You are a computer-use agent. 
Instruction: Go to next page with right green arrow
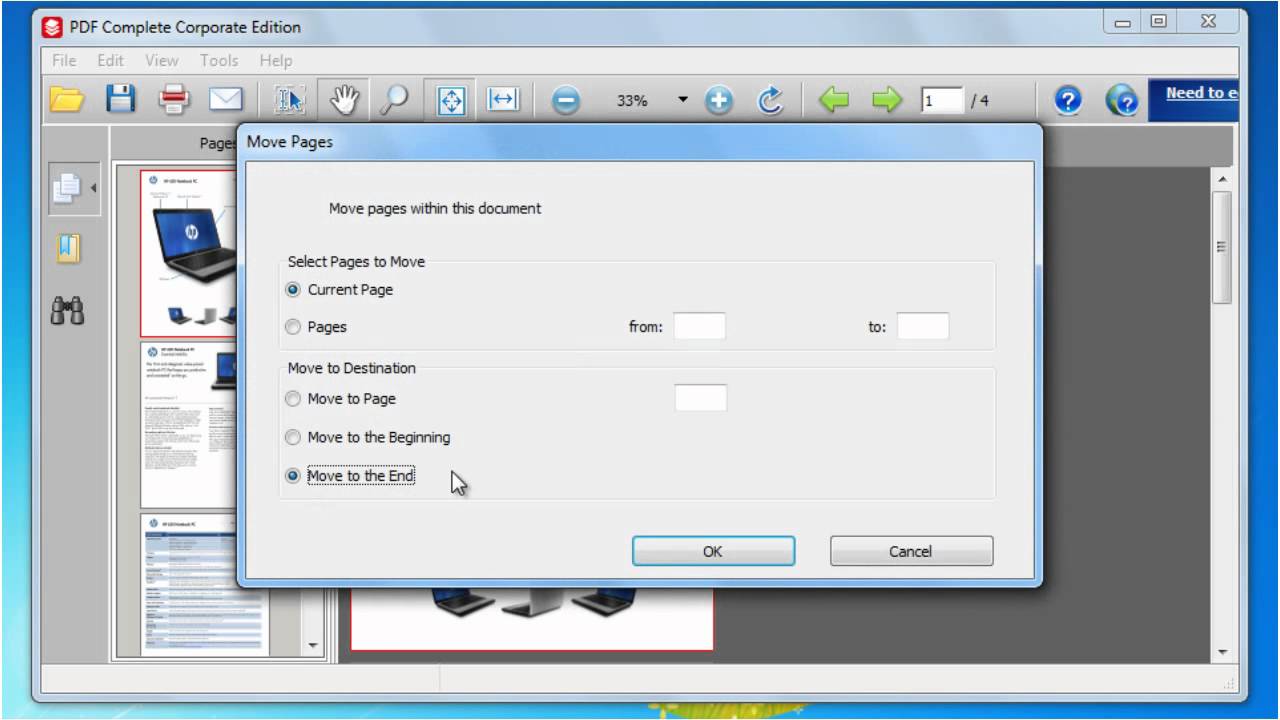pyautogui.click(x=886, y=100)
